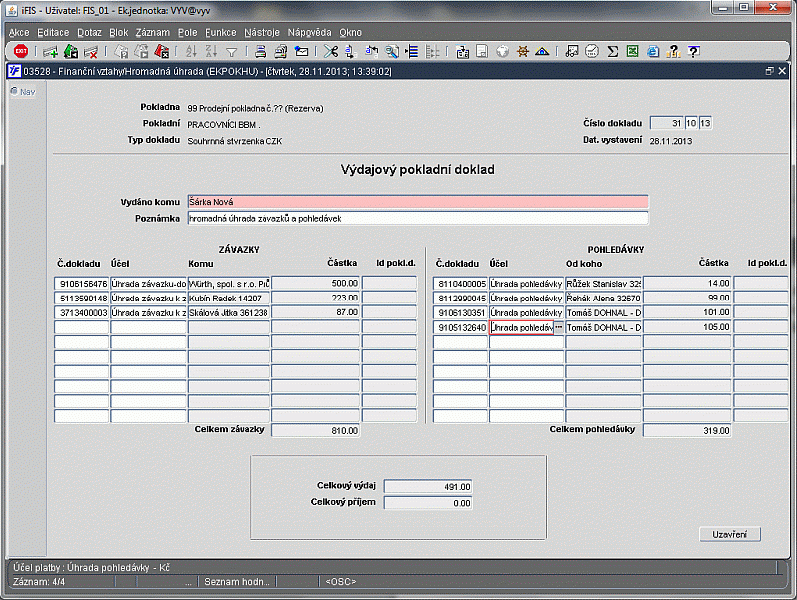The height and width of the screenshot is (600, 797).
Task: Click pohledávky document cell 9106130351
Action: 461,313
